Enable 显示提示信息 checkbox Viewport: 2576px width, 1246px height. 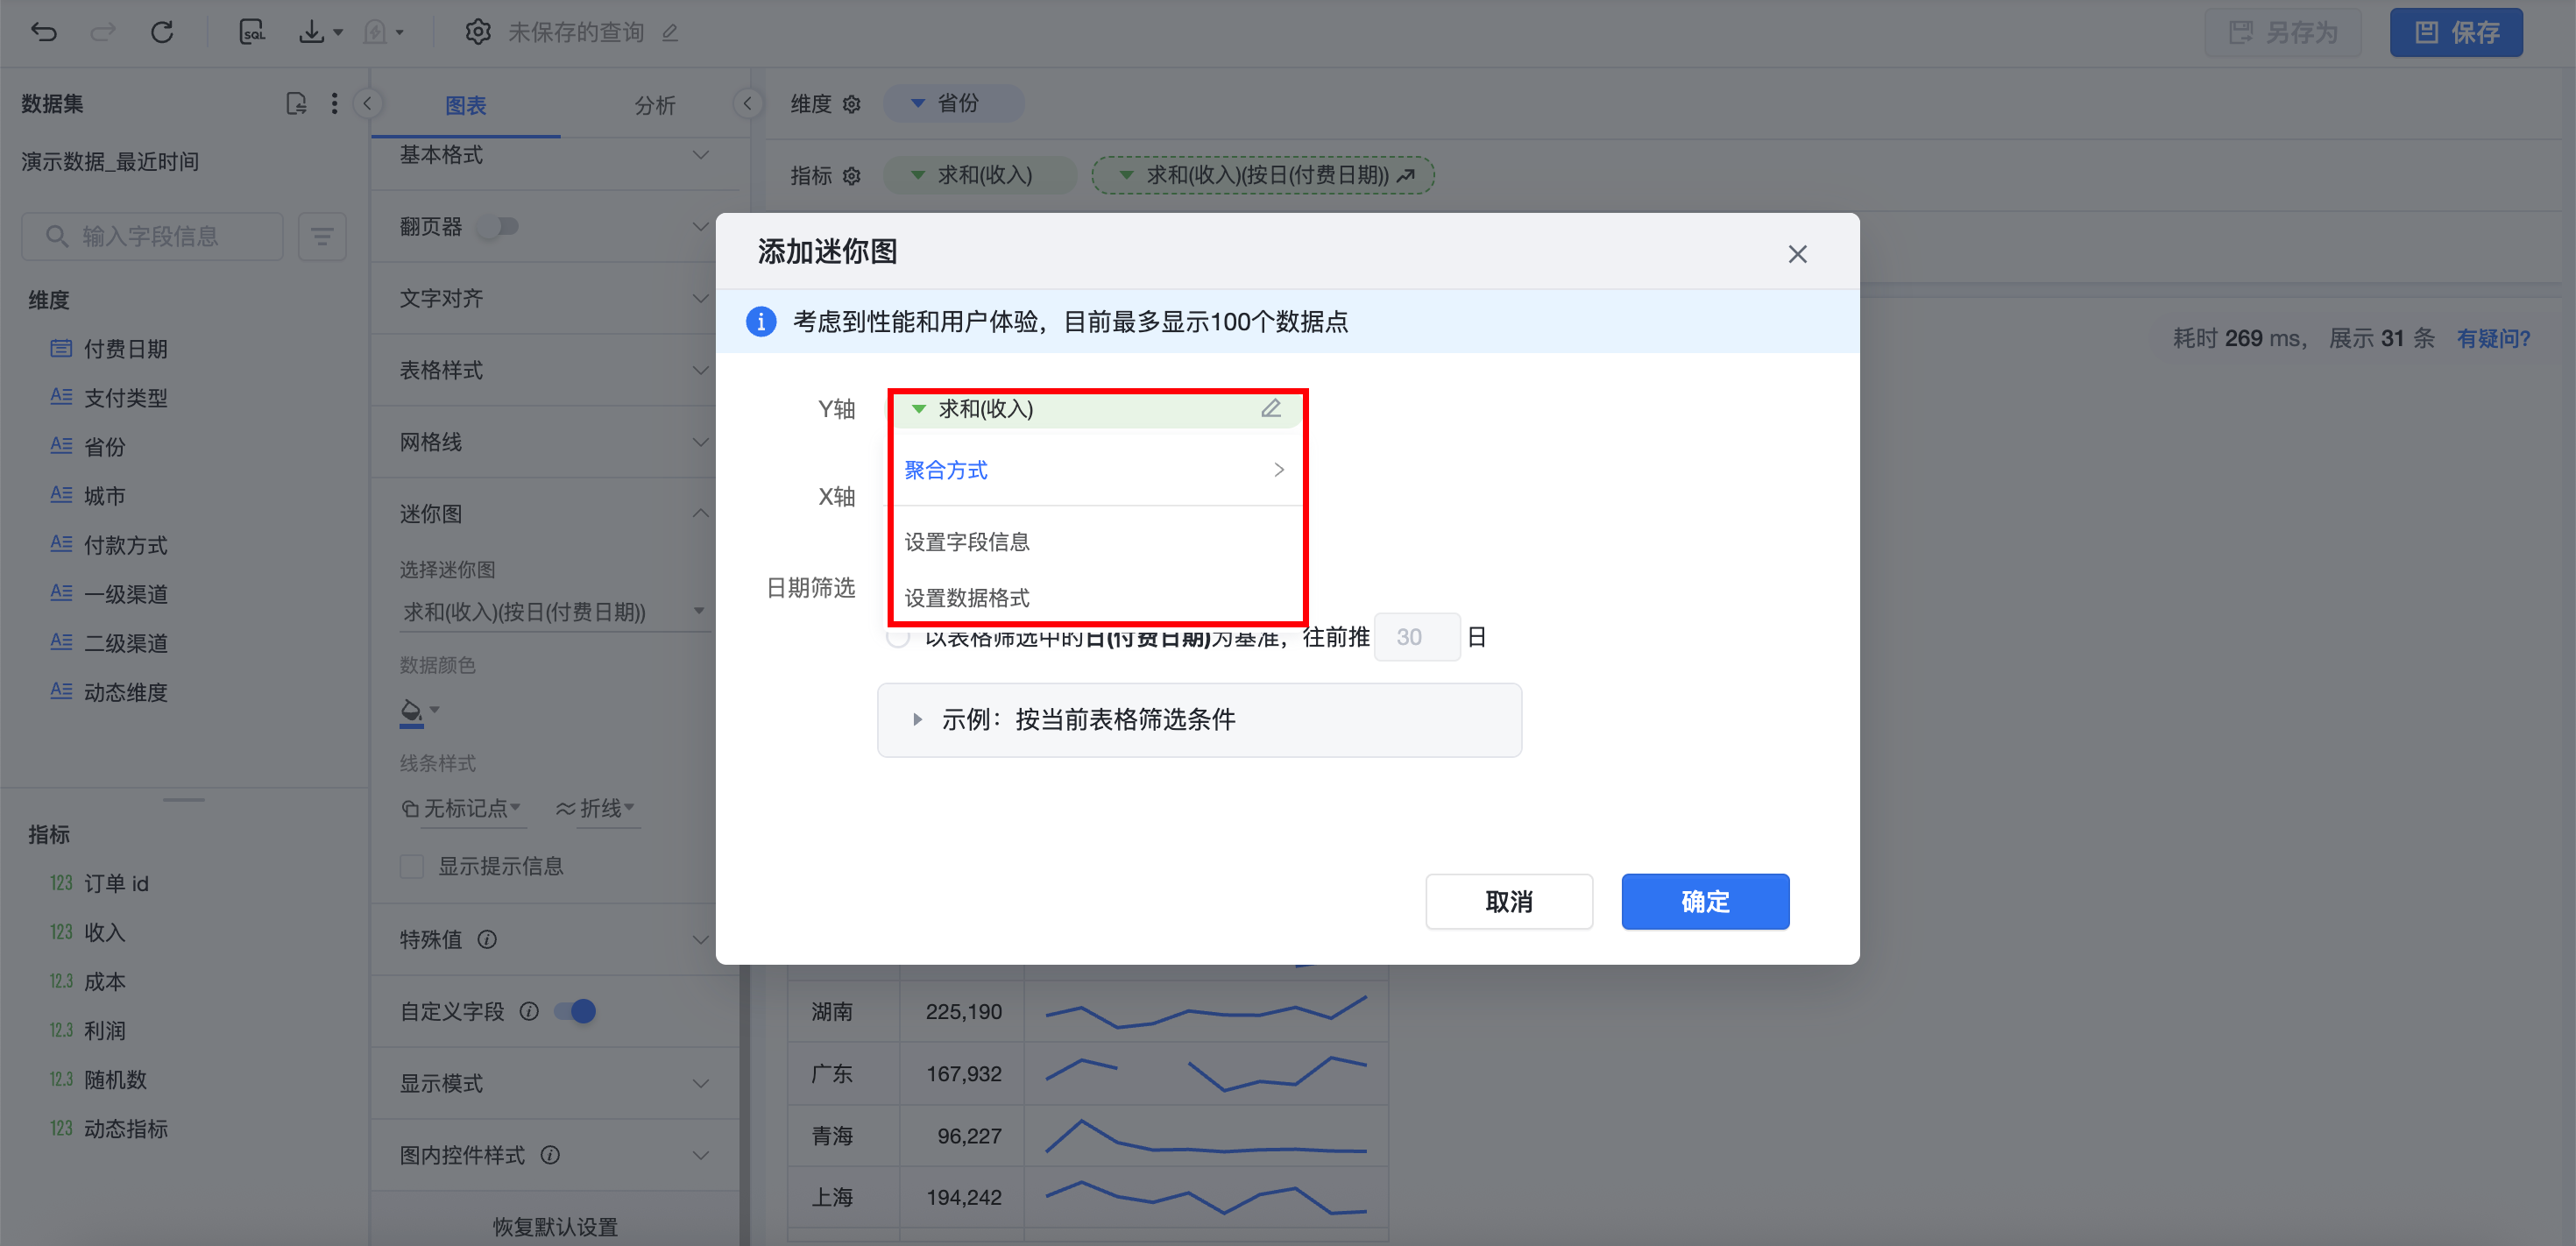tap(412, 866)
